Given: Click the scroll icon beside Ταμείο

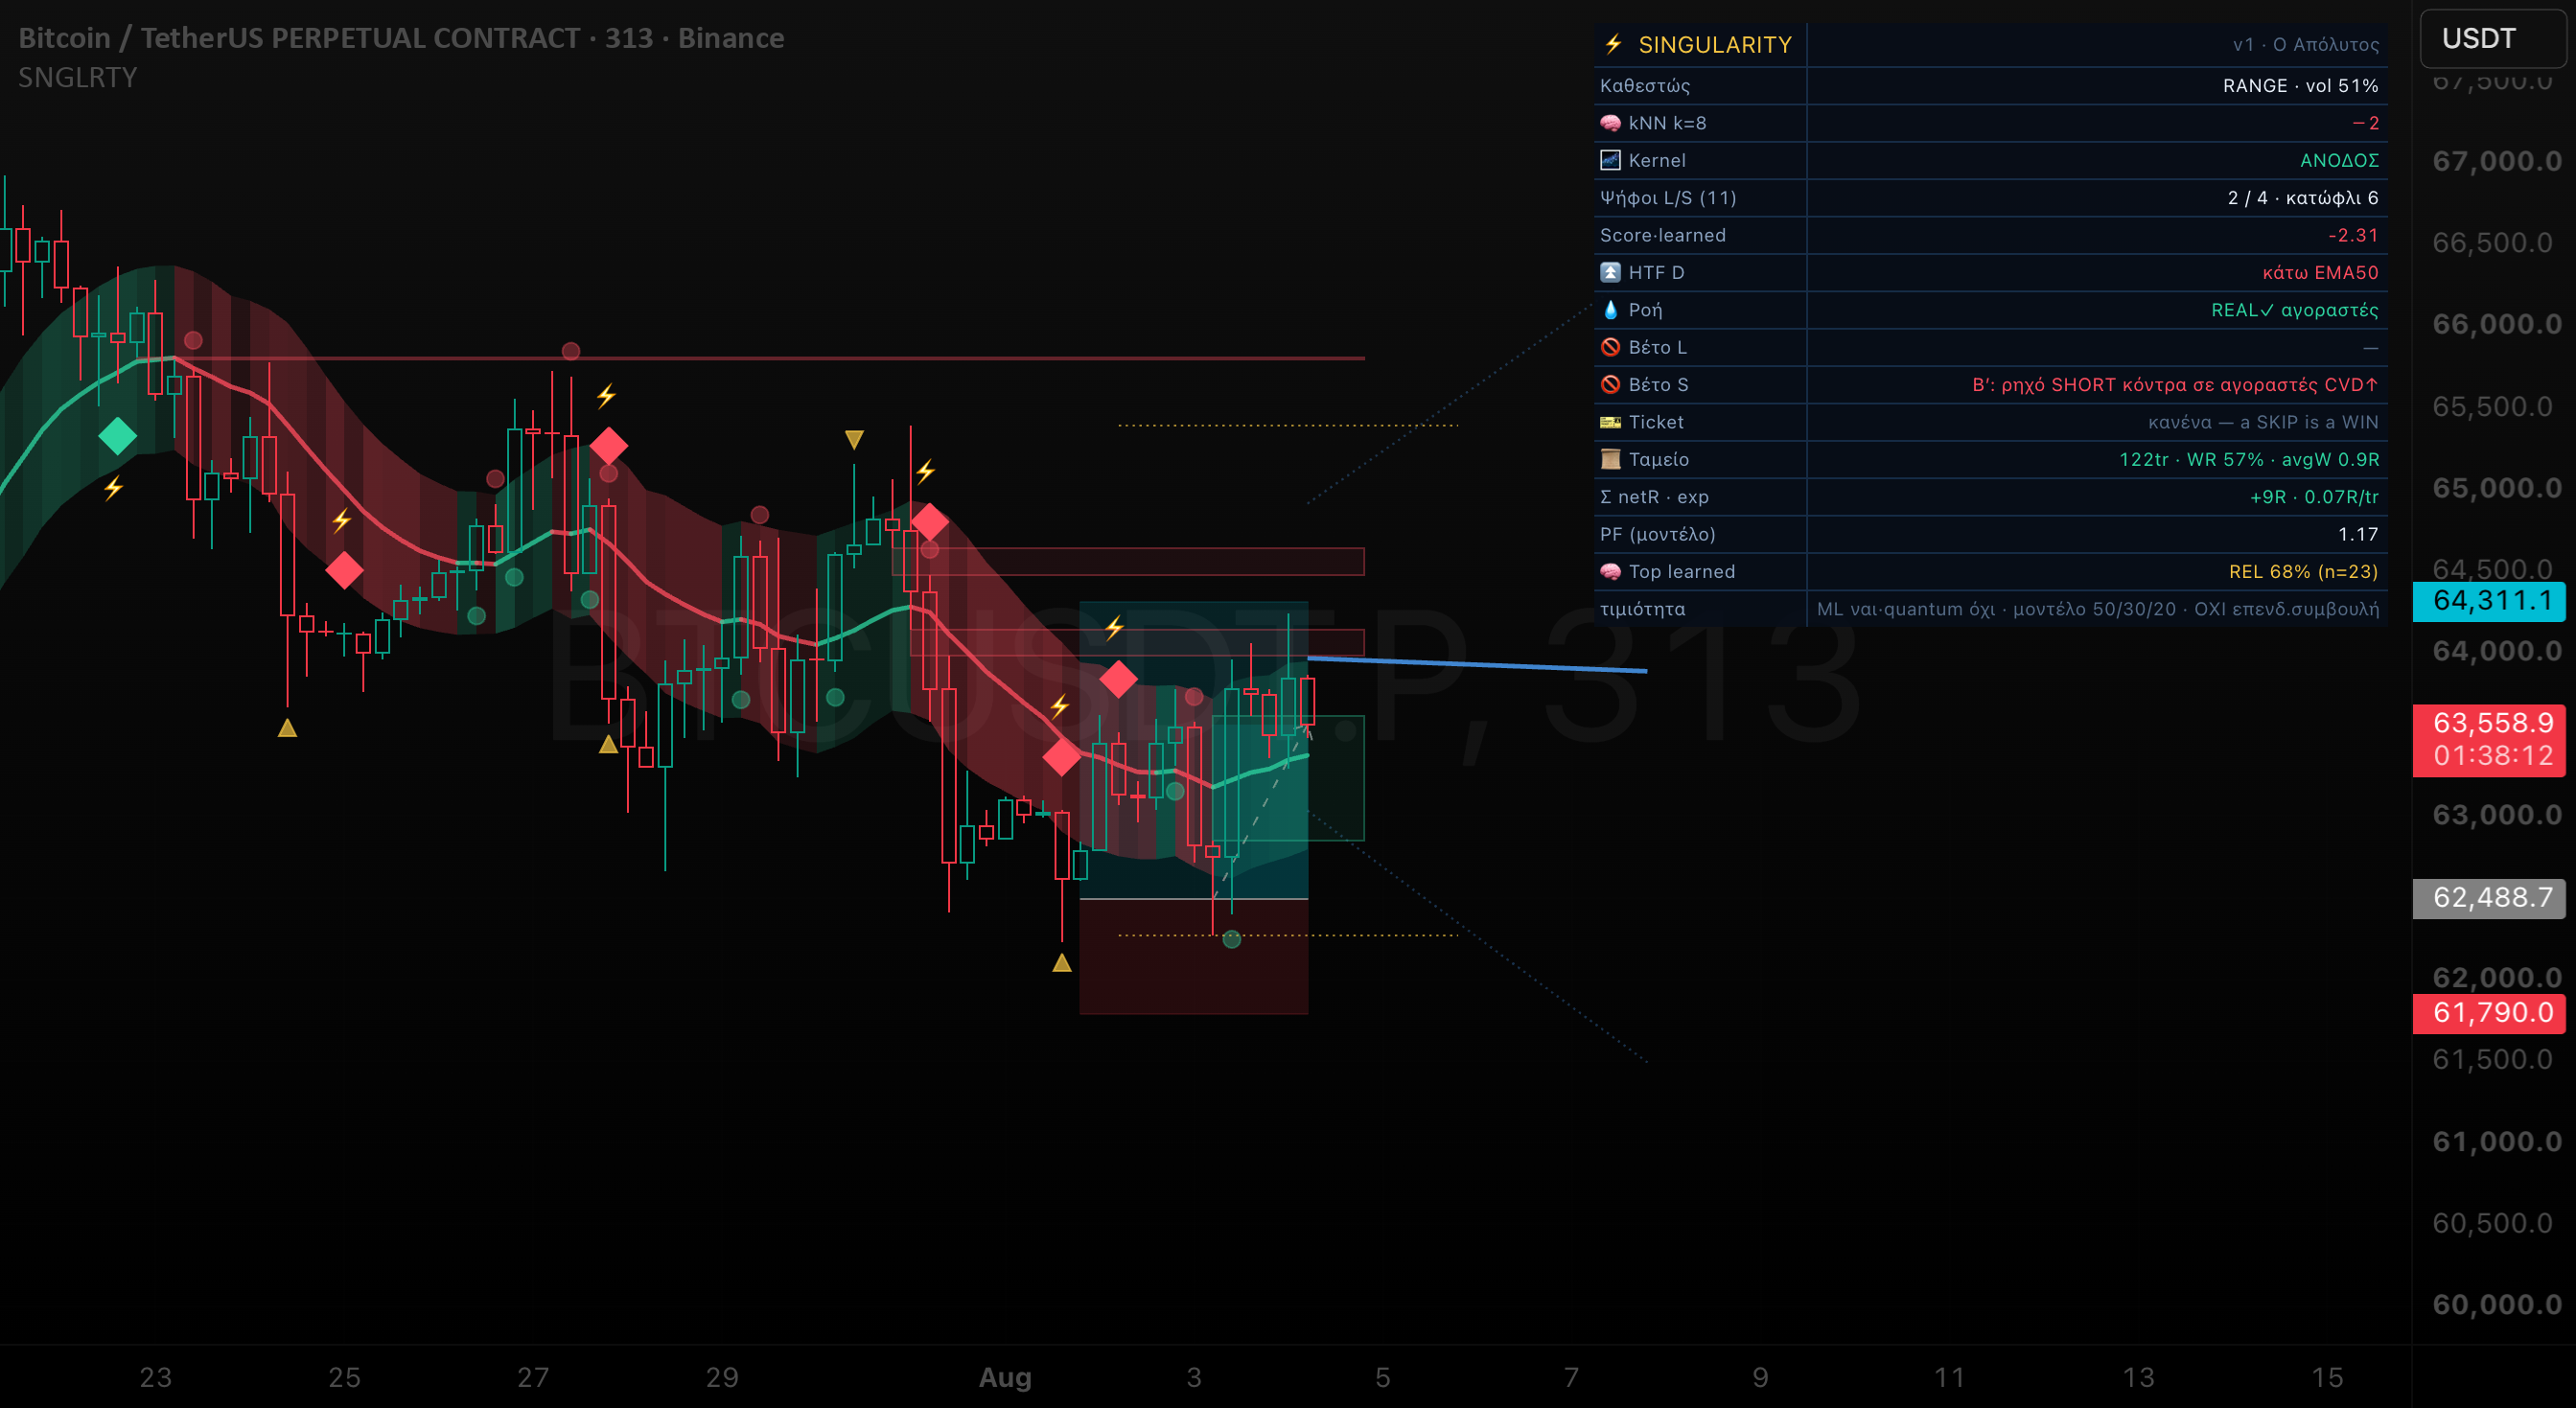Looking at the screenshot, I should point(1610,459).
